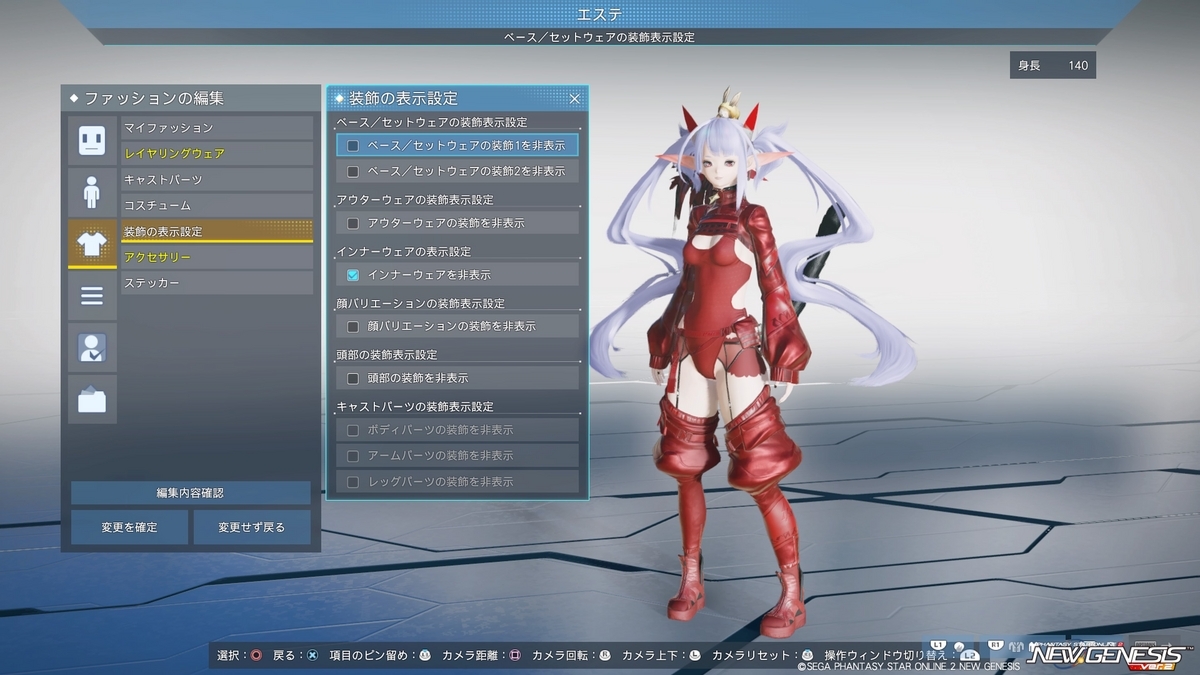Viewport: 1200px width, 675px height.
Task: Select アクセサリー menu item
Action: pyautogui.click(x=217, y=258)
